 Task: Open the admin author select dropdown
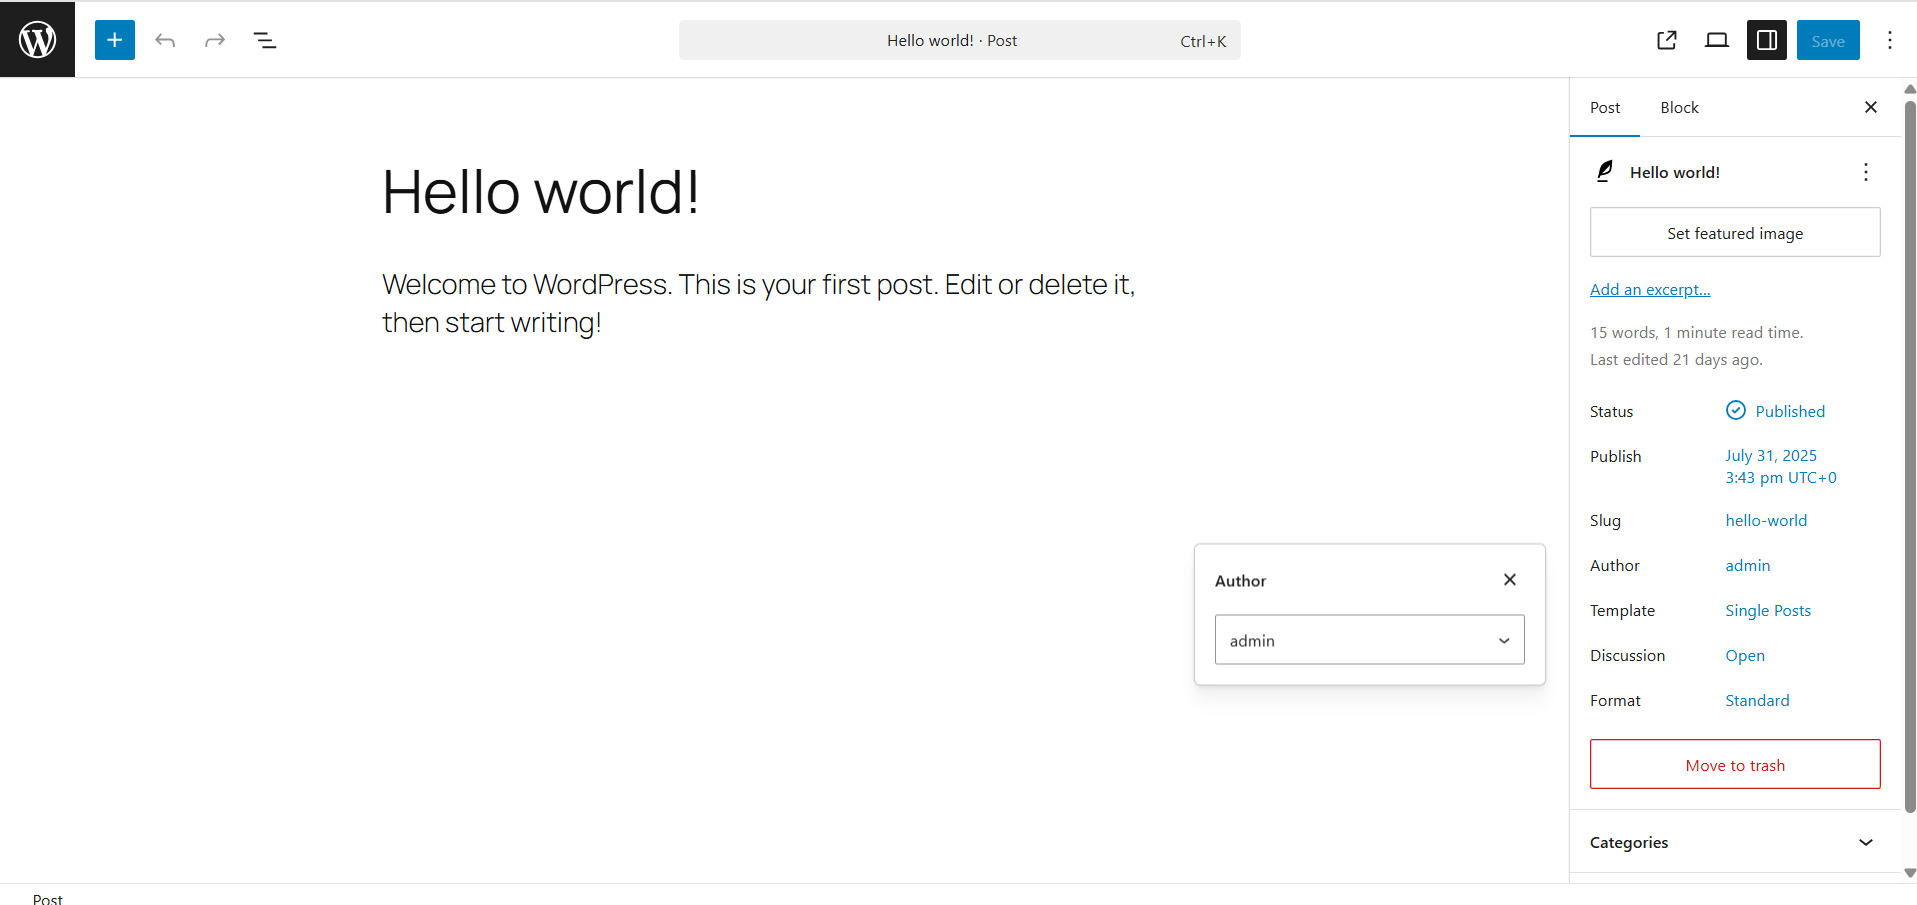click(1369, 640)
